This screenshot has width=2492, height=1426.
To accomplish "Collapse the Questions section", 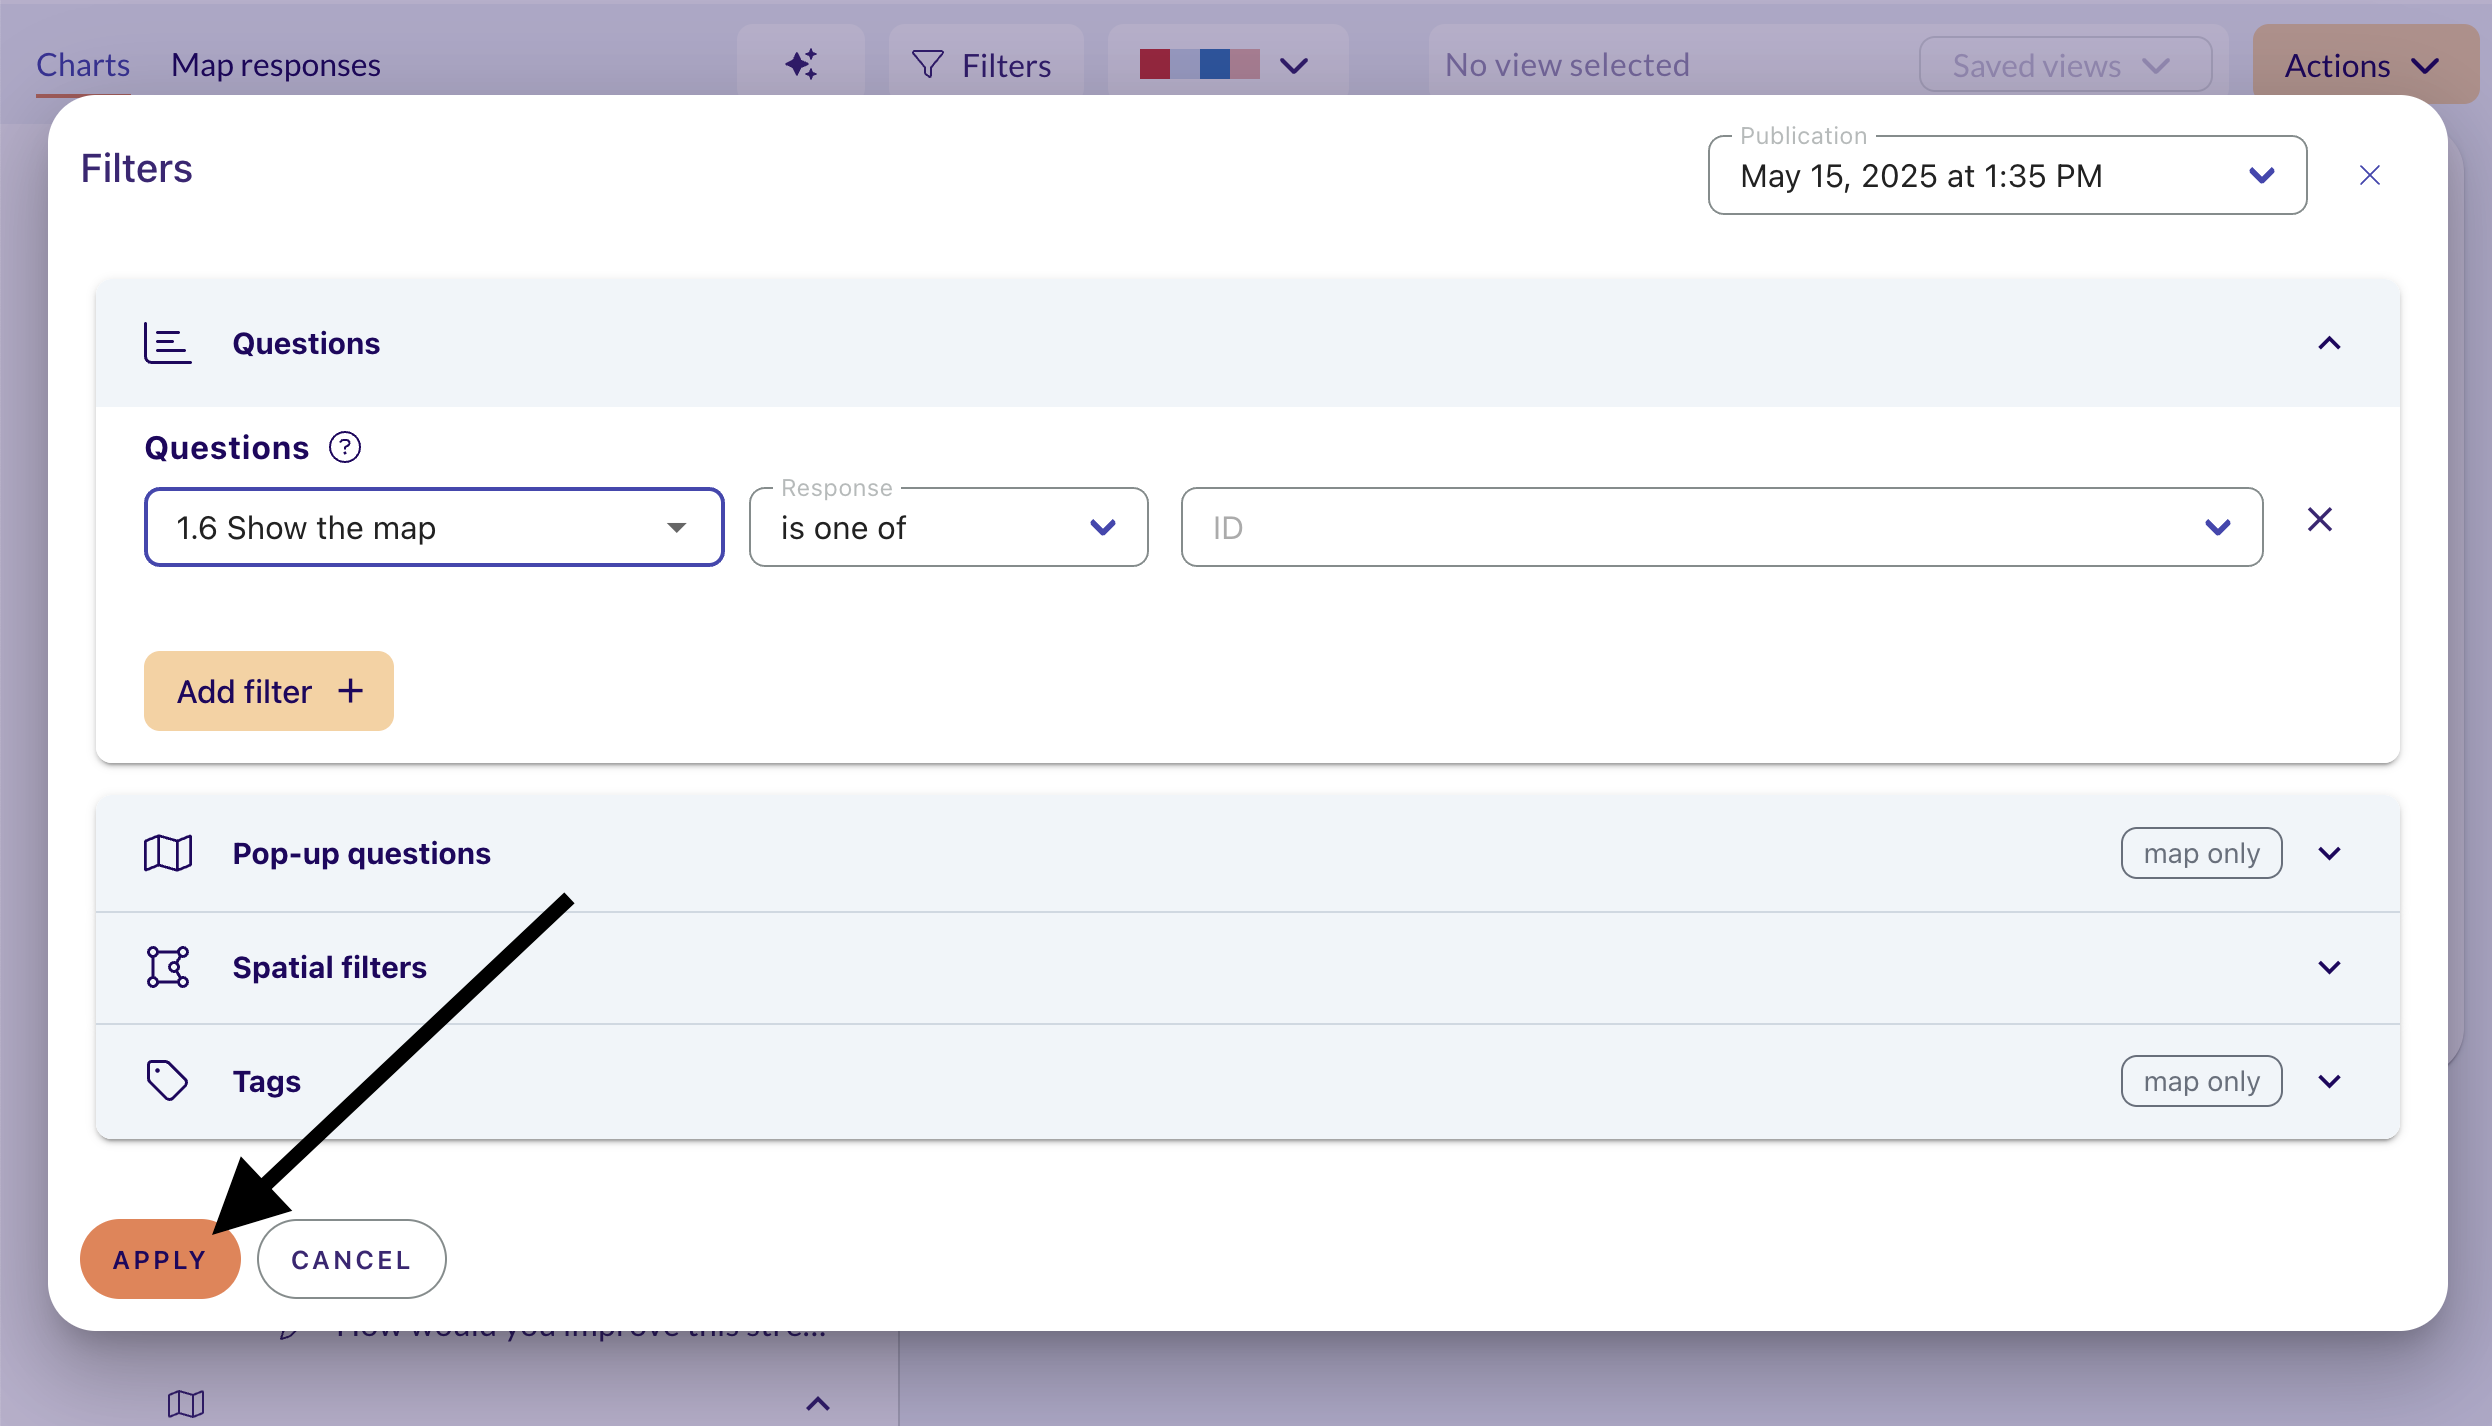I will pyautogui.click(x=2329, y=343).
